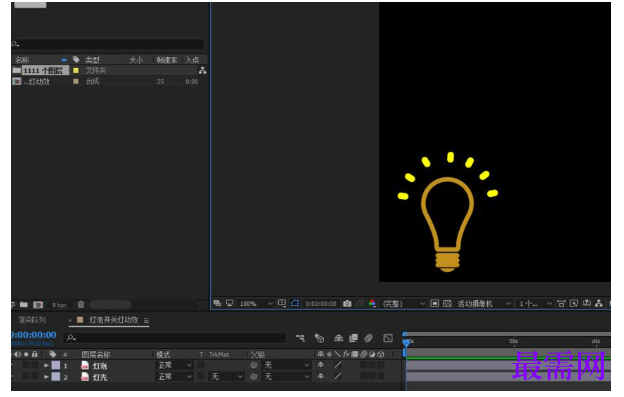Click the parent pick whip of 灯泡 layer
Image resolution: width=624 pixels, height=397 pixels.
(x=254, y=365)
